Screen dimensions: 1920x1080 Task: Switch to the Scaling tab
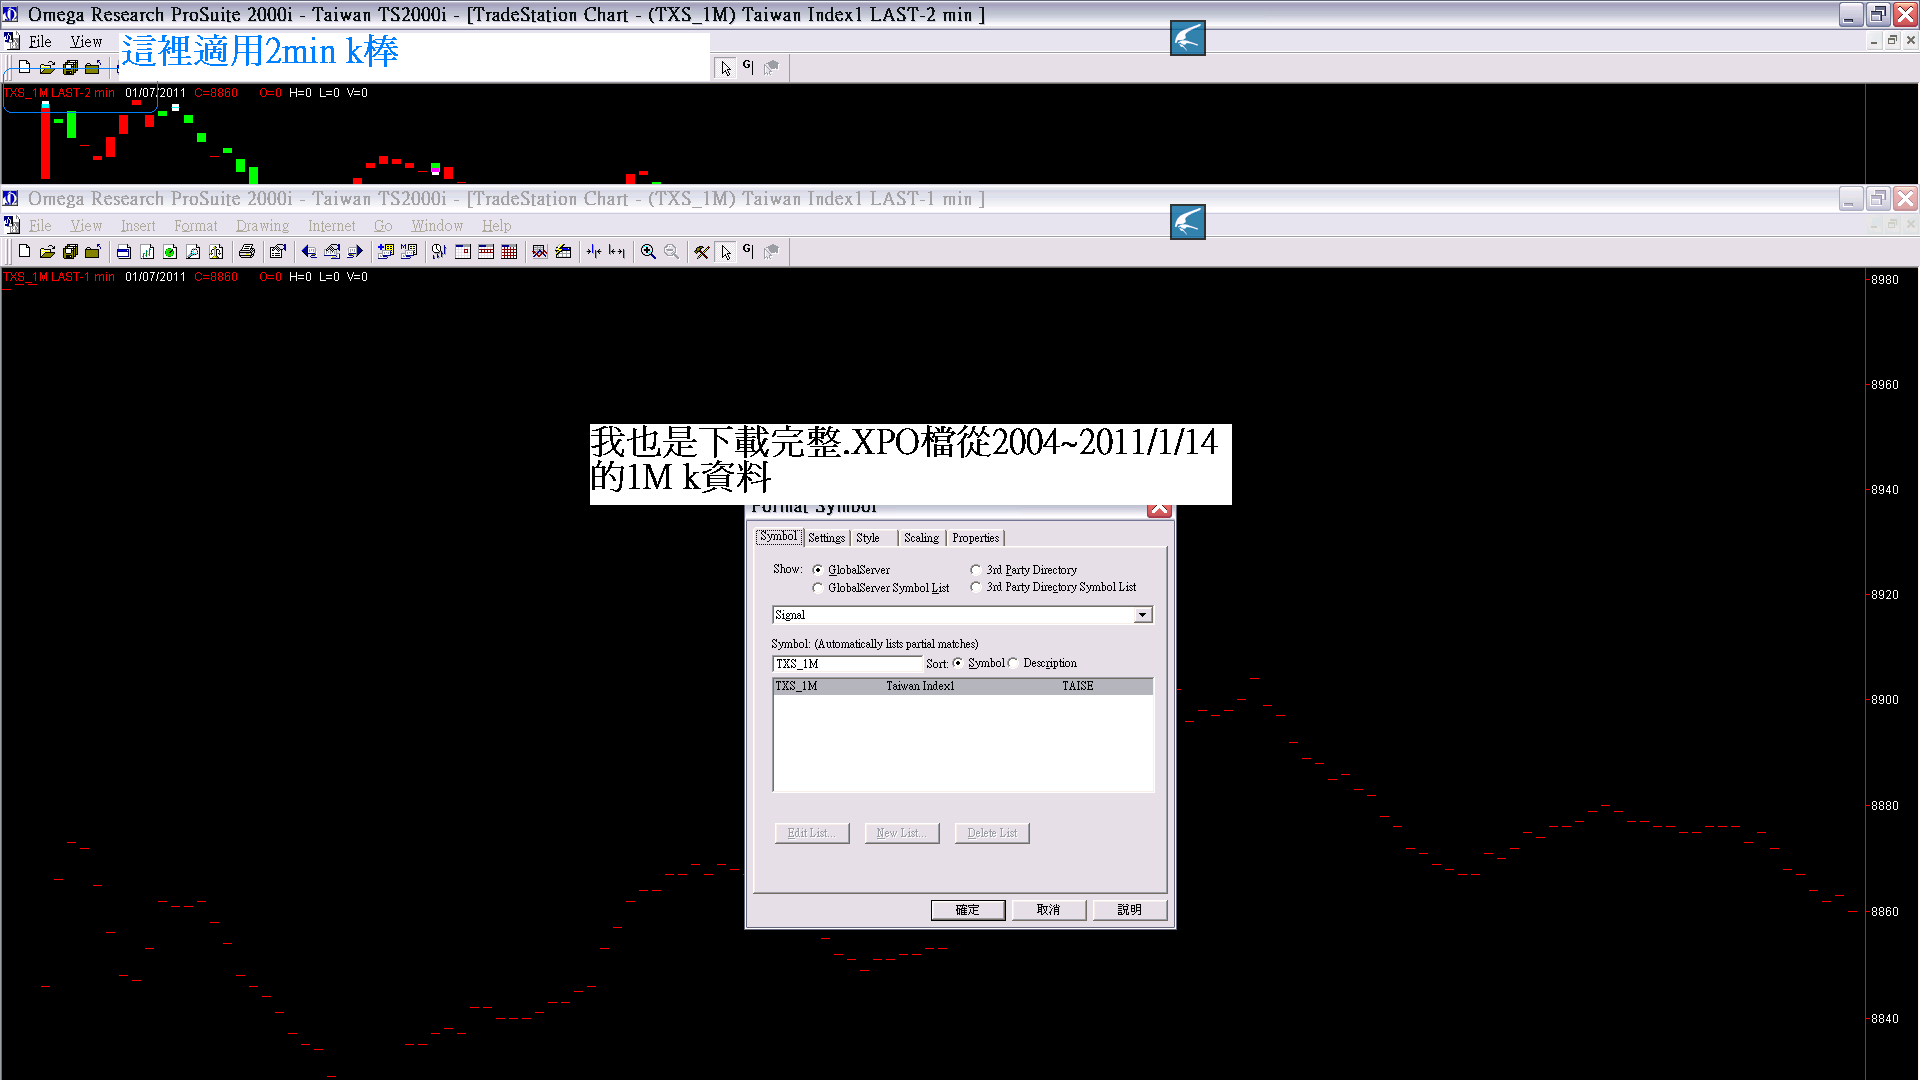pos(921,538)
